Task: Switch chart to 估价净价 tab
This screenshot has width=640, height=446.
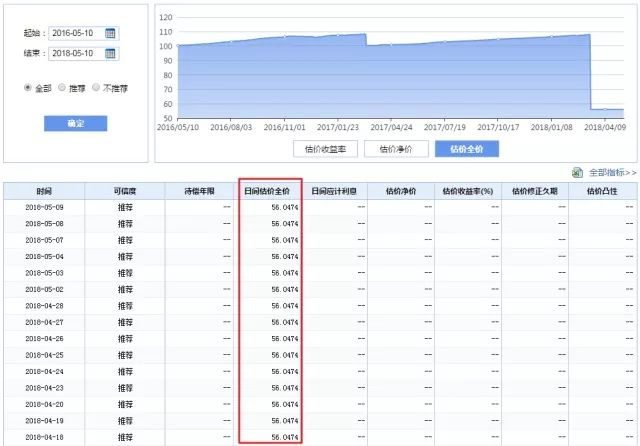Action: 396,149
